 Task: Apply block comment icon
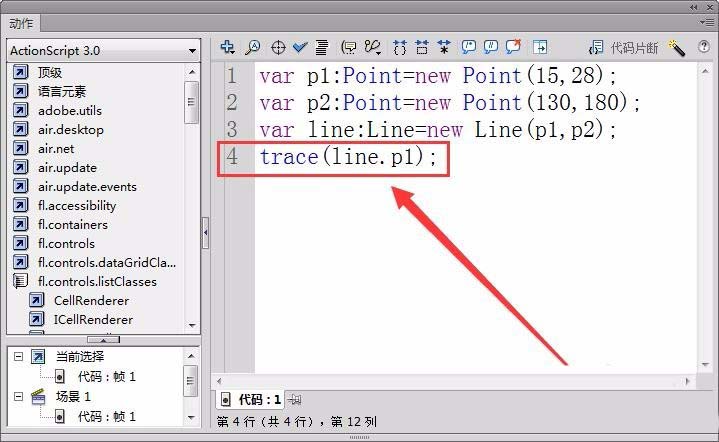click(x=469, y=47)
